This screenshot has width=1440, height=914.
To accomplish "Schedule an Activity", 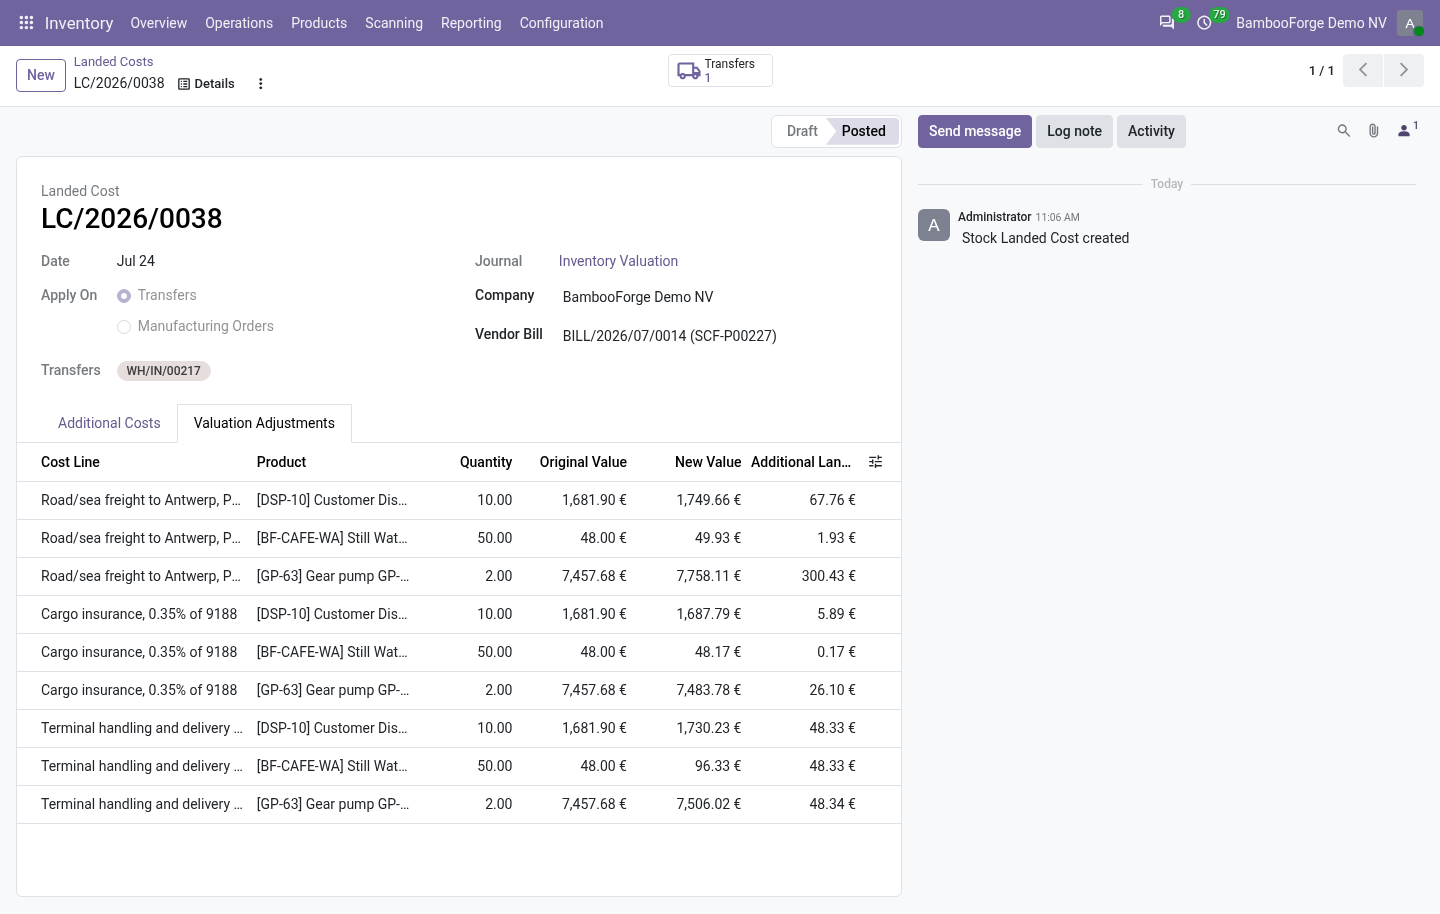I will [1151, 131].
